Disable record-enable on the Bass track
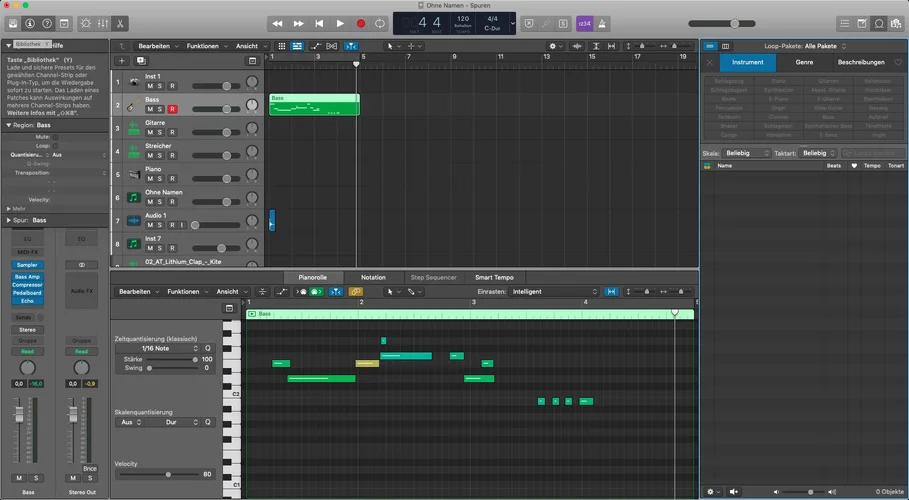Screen dimensions: 909x500 [172, 109]
